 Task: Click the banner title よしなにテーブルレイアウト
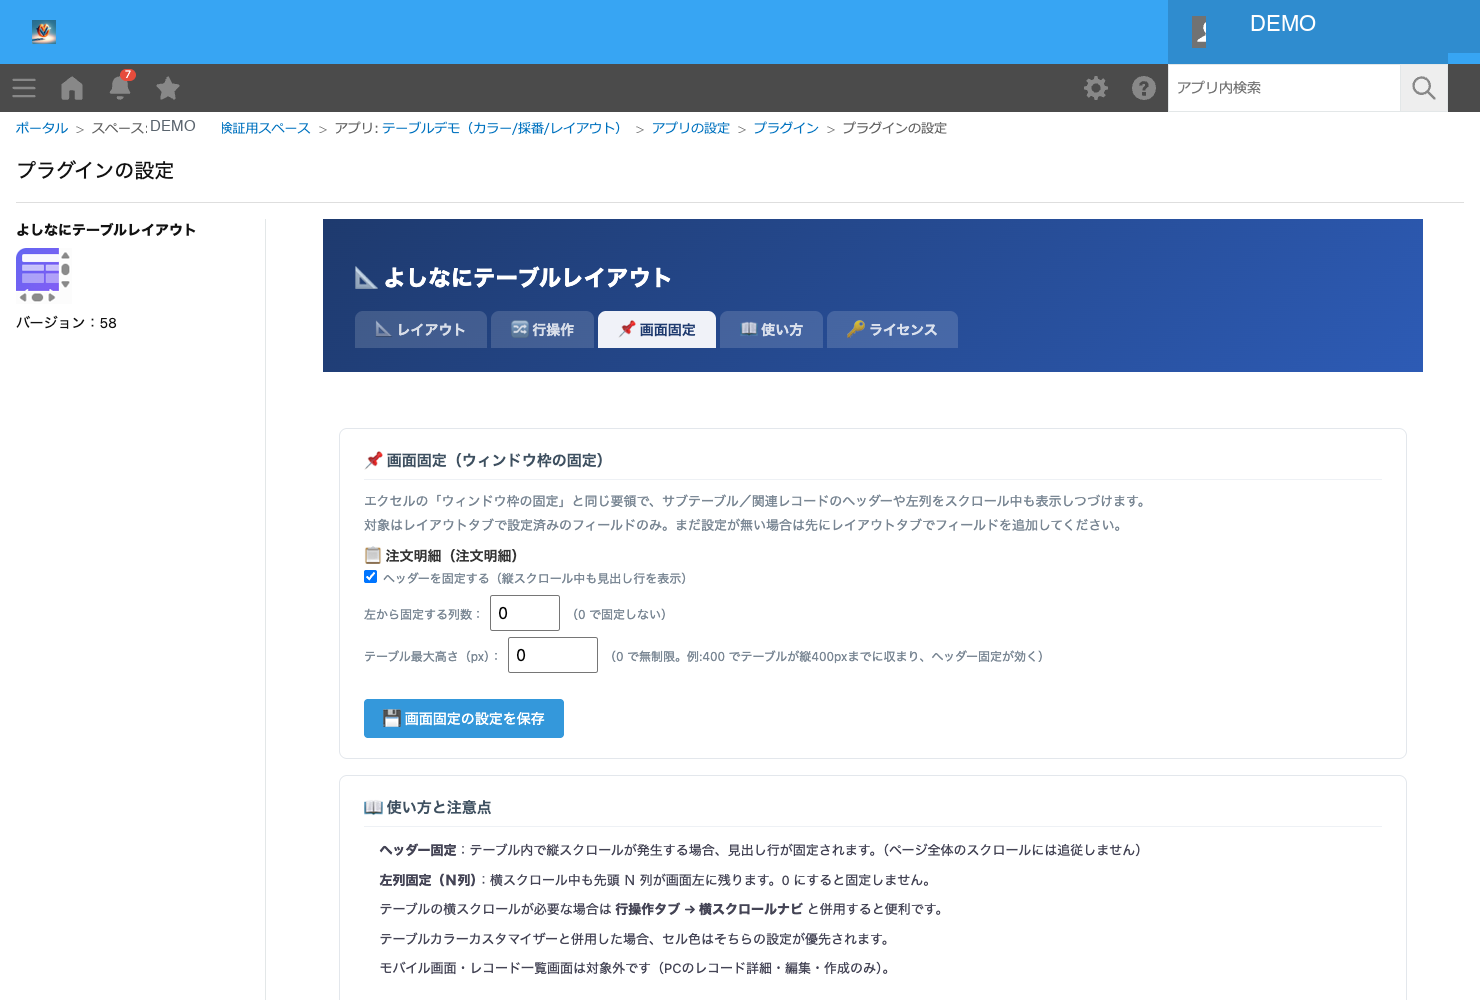(x=513, y=278)
